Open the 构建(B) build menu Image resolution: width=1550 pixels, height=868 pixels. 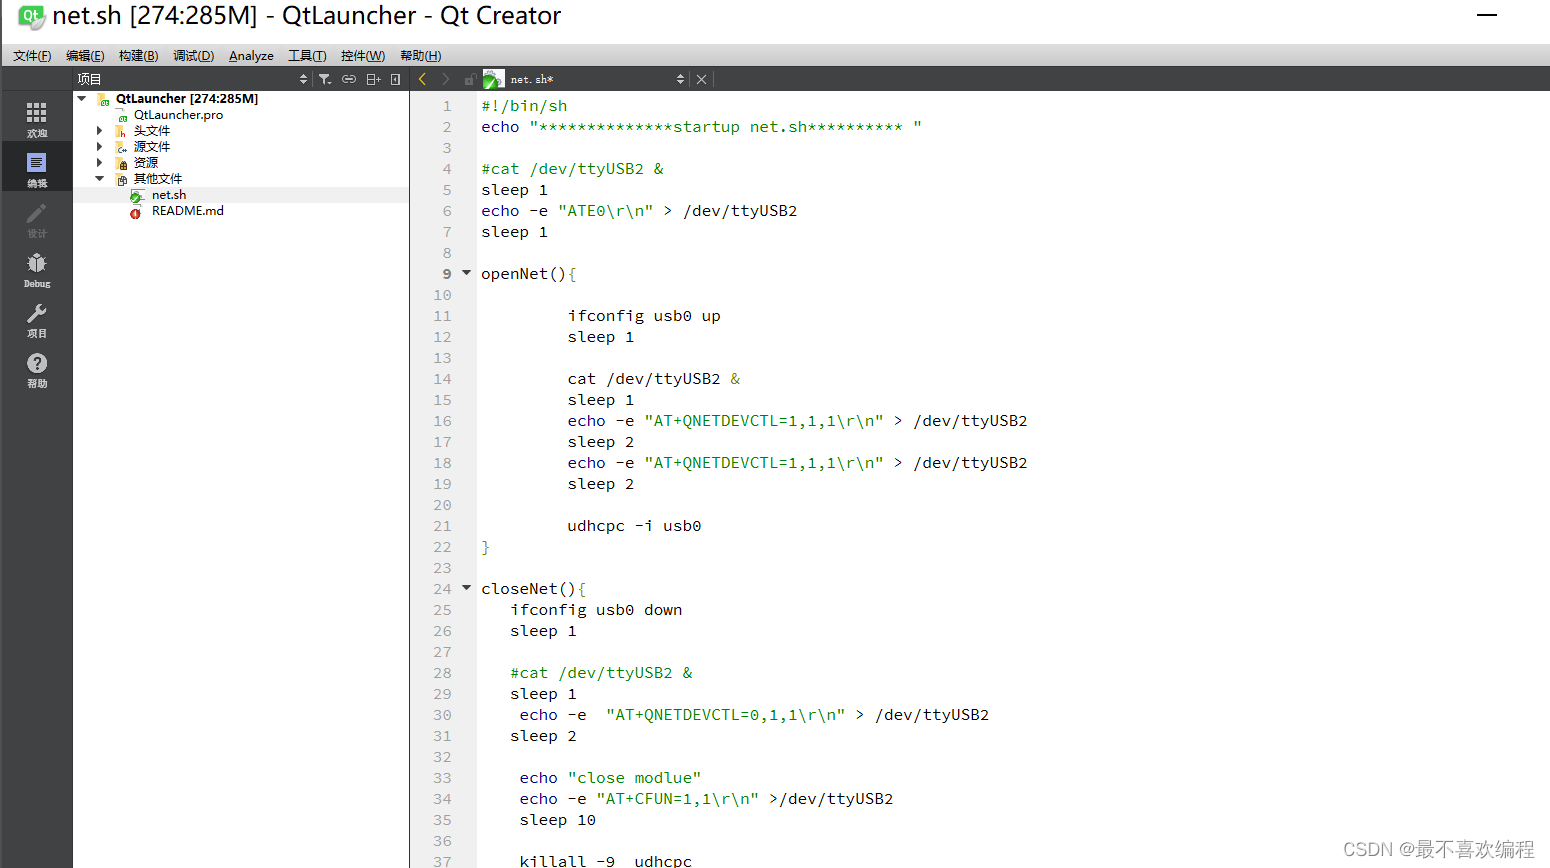(x=137, y=55)
